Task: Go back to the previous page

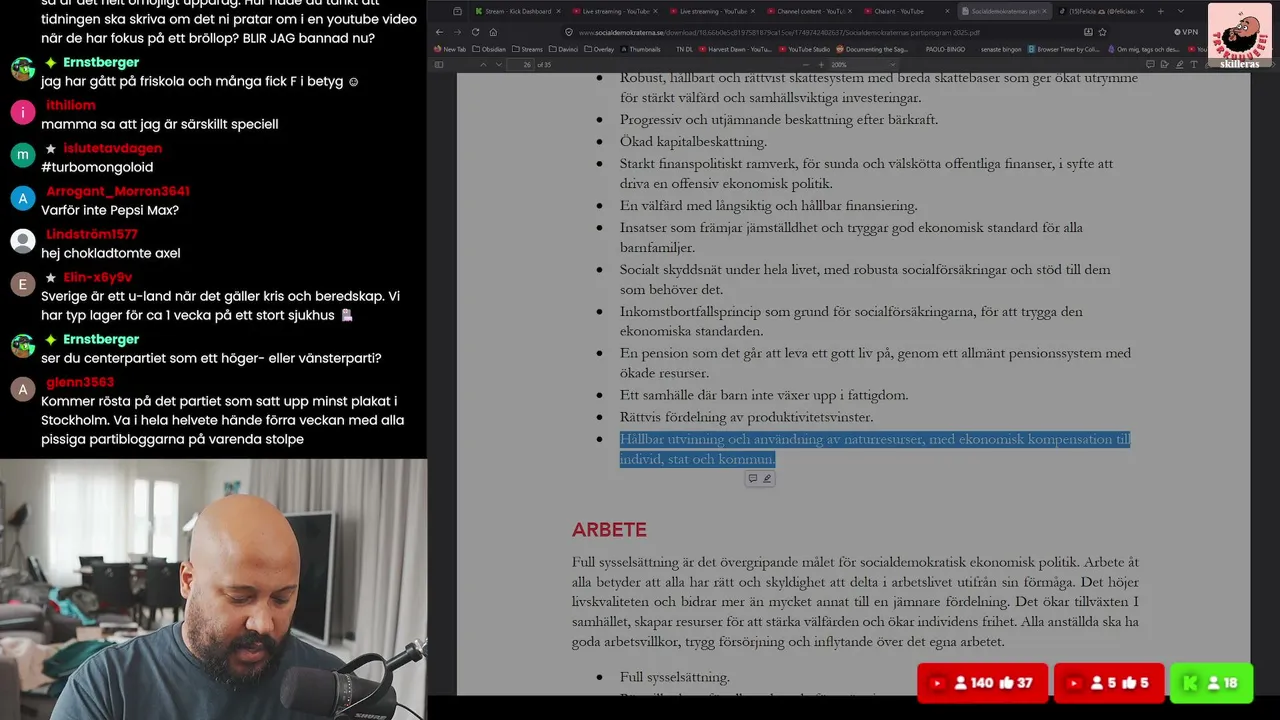Action: [439, 32]
